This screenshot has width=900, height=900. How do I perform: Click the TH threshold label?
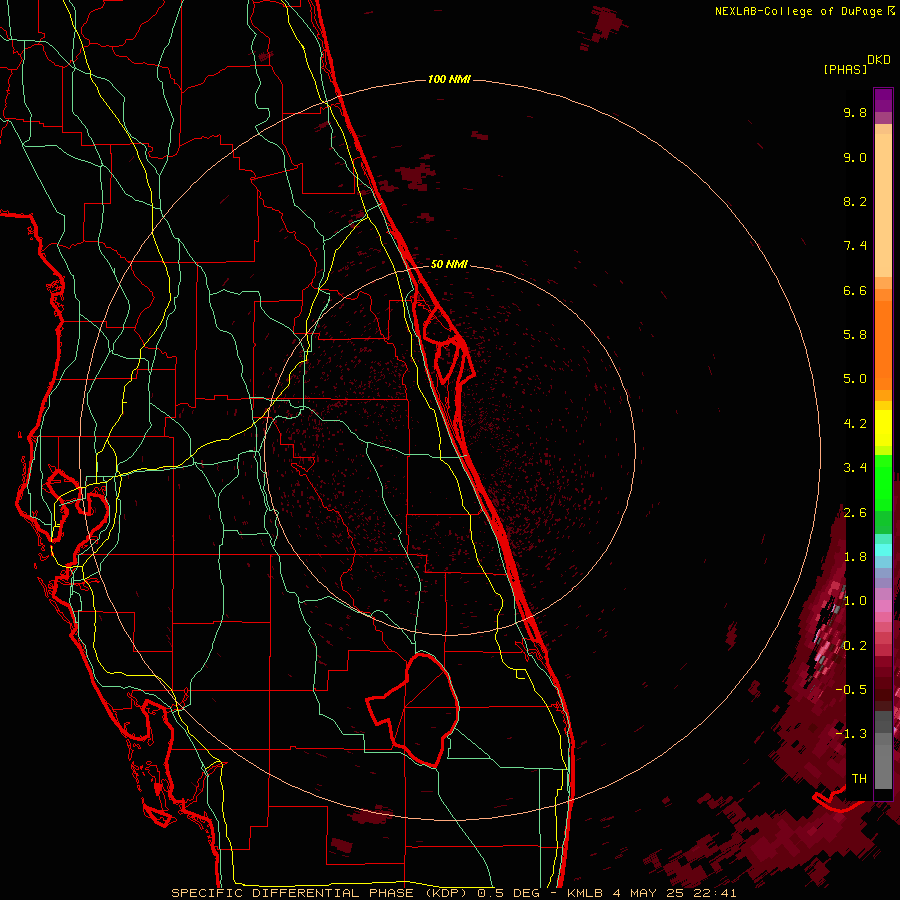(859, 778)
